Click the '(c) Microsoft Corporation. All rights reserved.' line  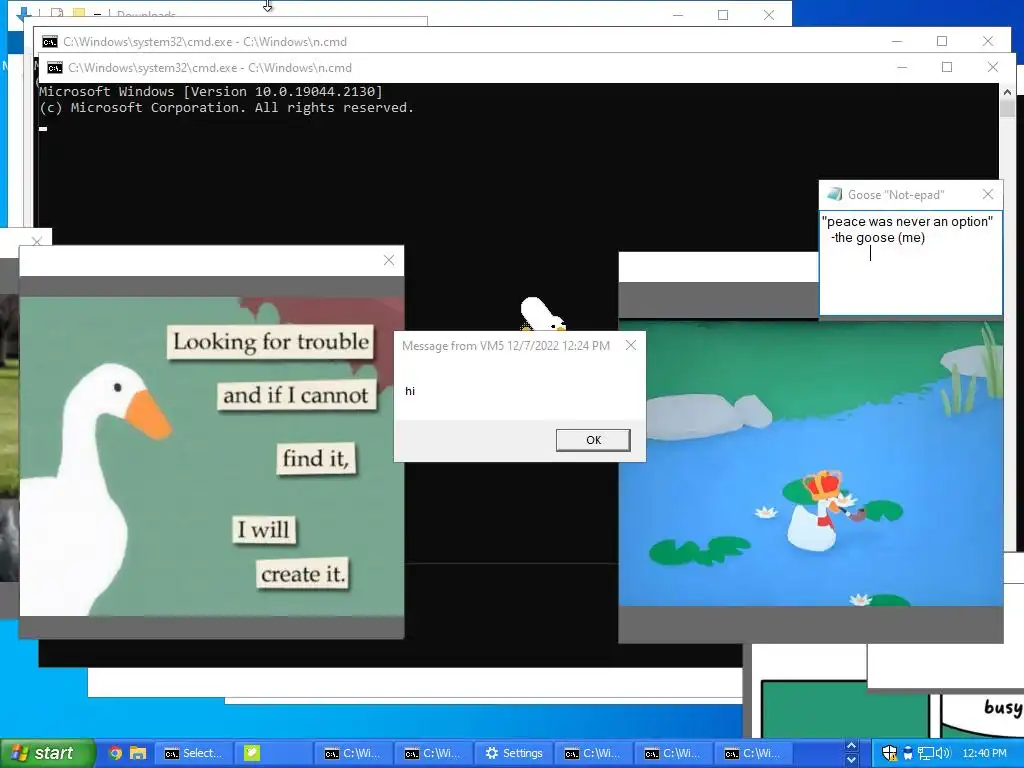(x=227, y=108)
